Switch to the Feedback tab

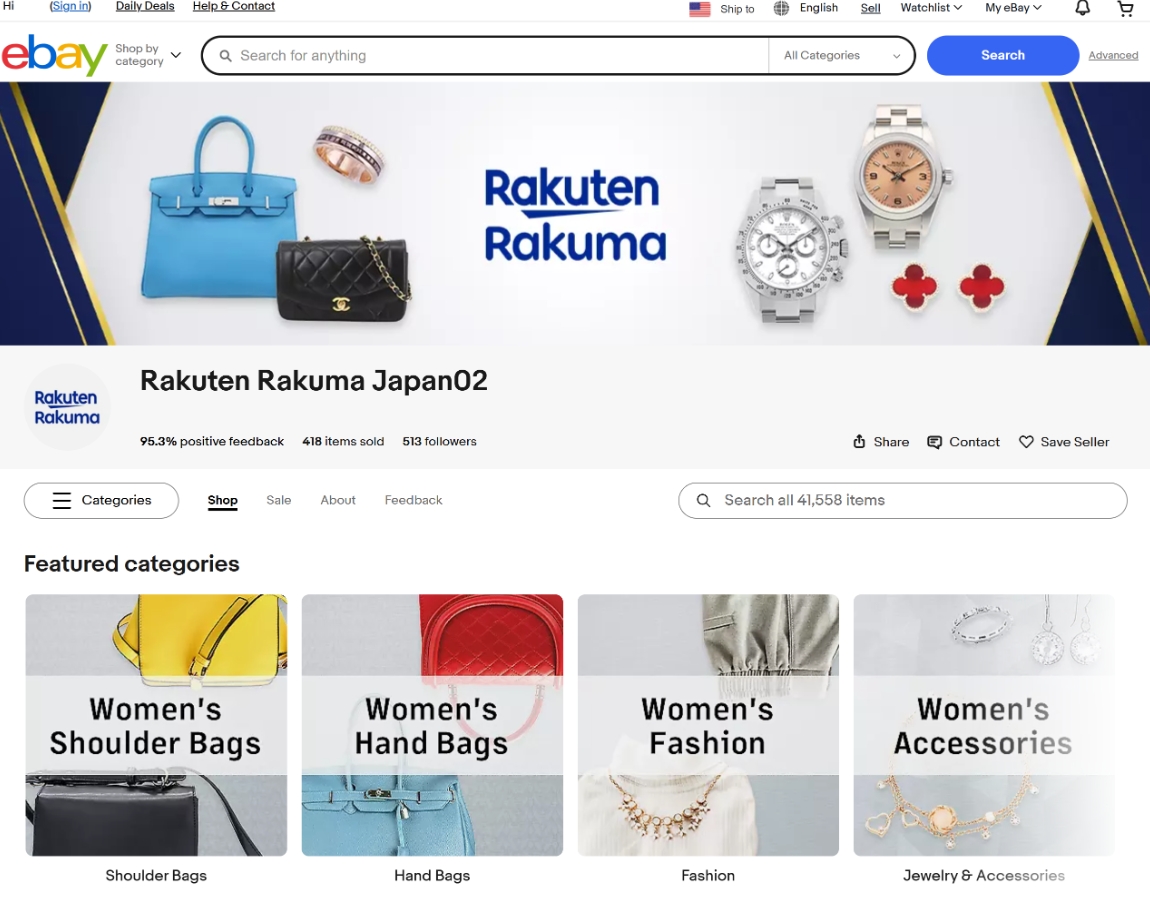(x=414, y=500)
